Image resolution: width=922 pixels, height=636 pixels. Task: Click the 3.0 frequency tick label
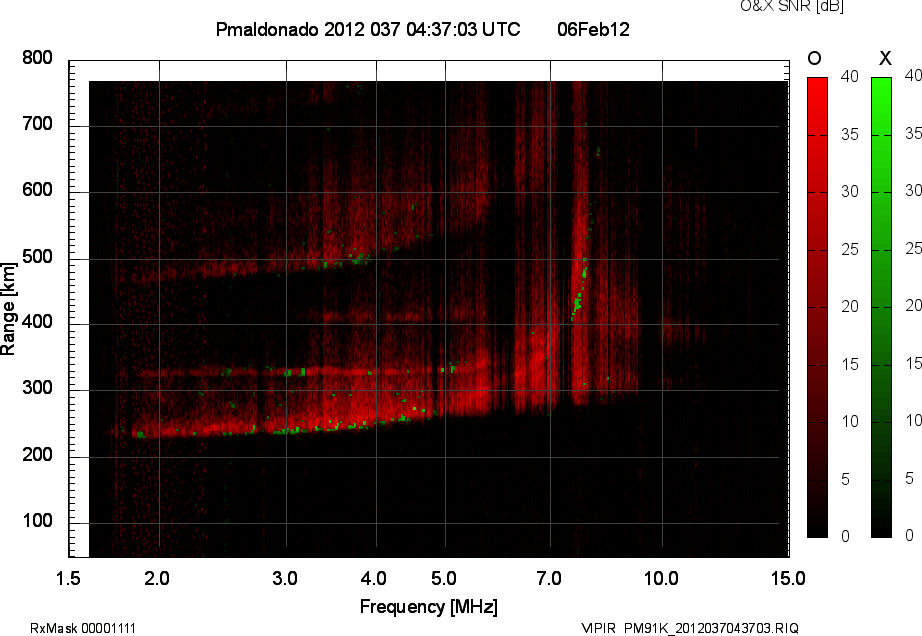tap(285, 578)
